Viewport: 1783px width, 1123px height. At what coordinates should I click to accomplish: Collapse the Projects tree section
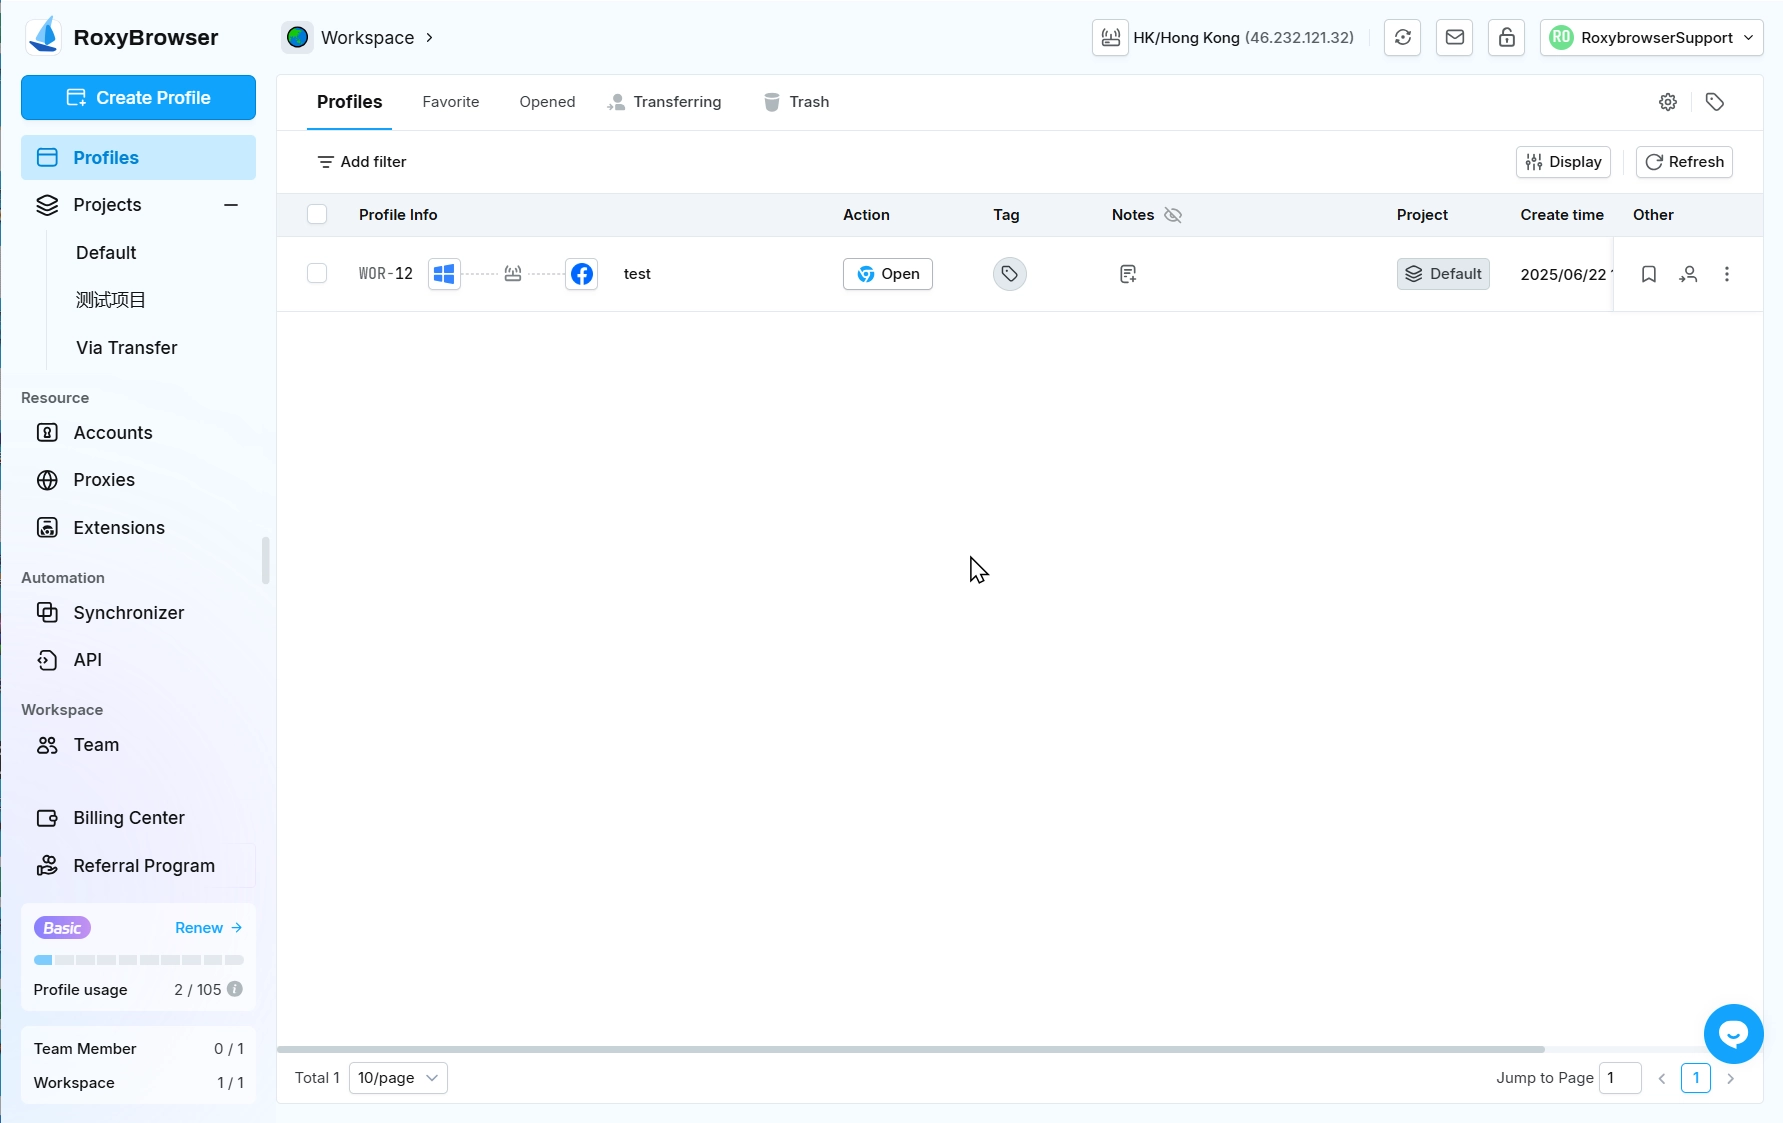pyautogui.click(x=231, y=205)
